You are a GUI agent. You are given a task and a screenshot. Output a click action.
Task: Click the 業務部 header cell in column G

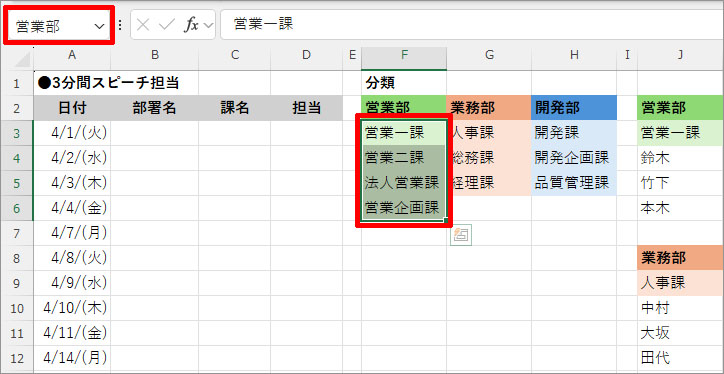tap(489, 109)
